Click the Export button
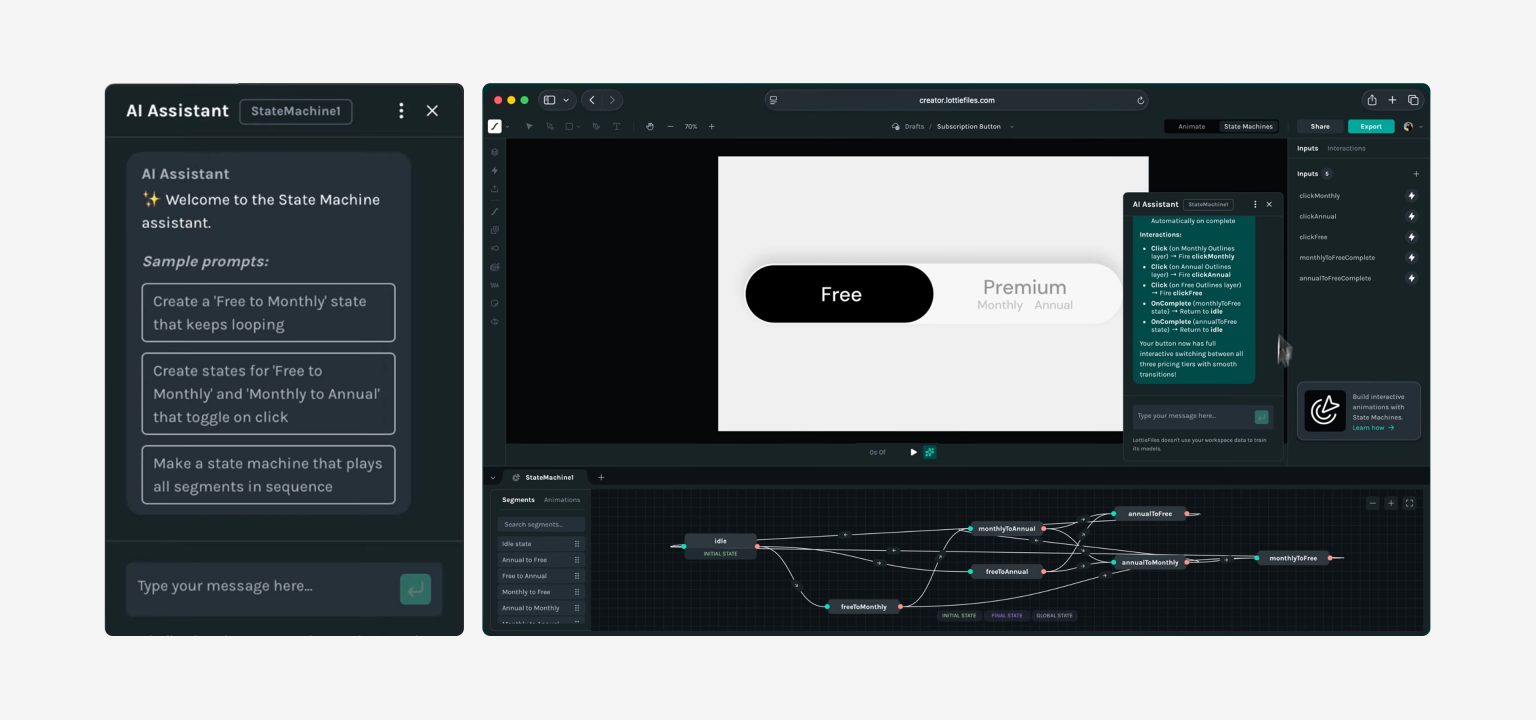Image resolution: width=1536 pixels, height=720 pixels. [x=1370, y=127]
